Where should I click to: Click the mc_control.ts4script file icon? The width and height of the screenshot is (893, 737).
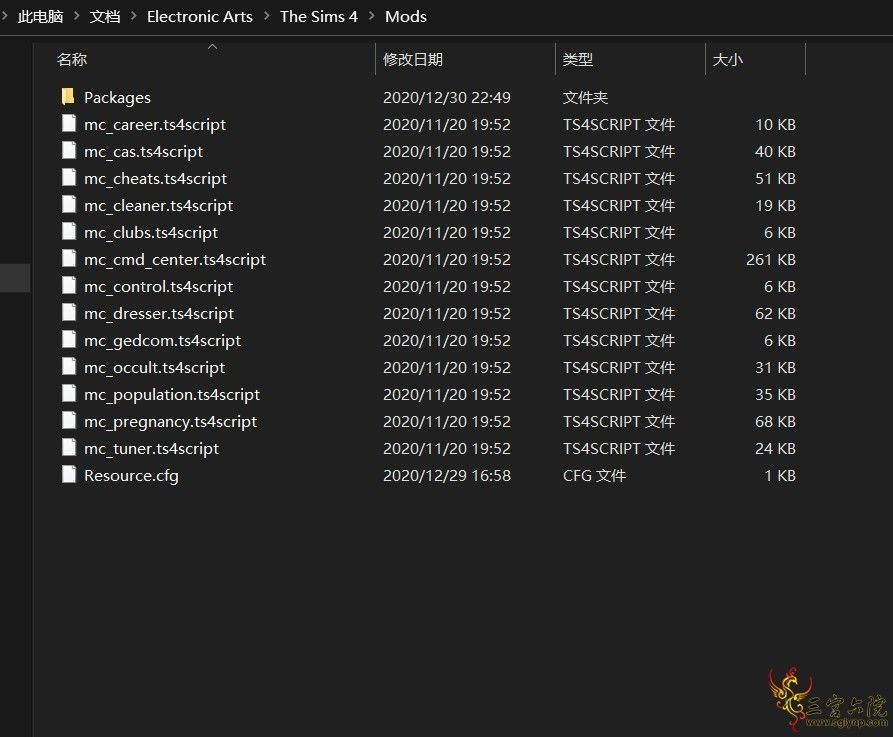tap(68, 286)
